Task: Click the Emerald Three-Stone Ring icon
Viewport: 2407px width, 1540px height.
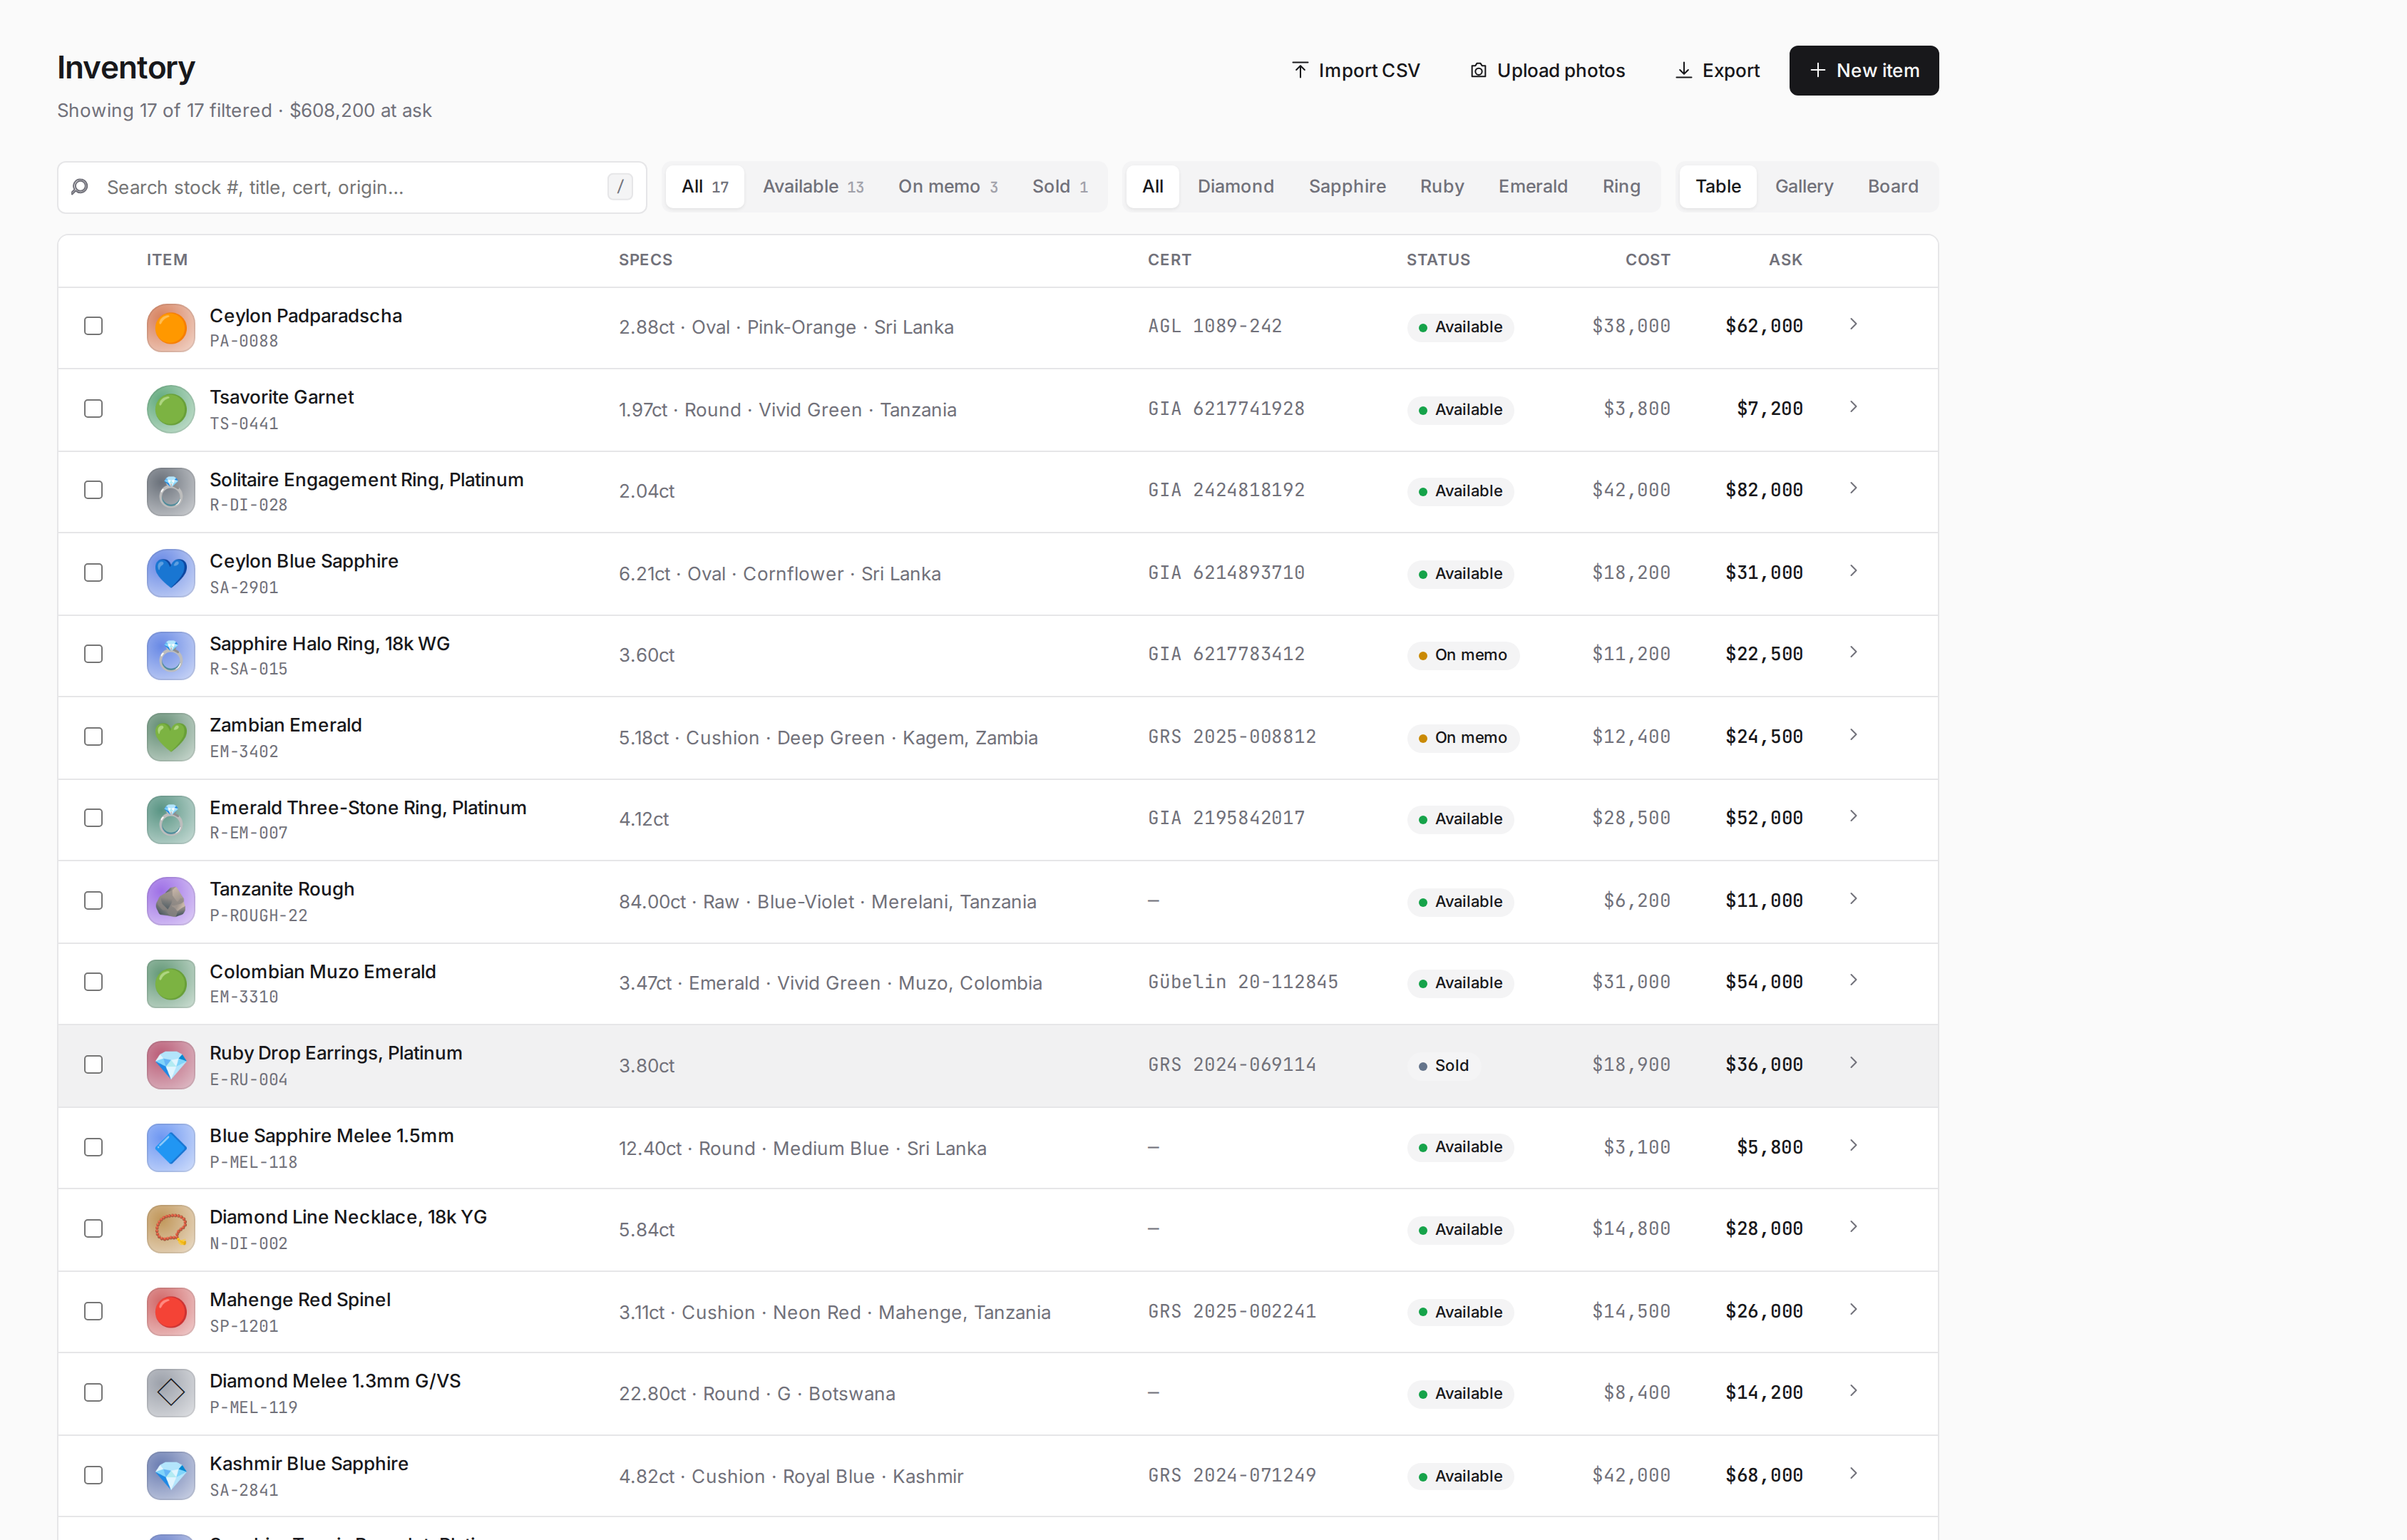Action: pyautogui.click(x=171, y=819)
